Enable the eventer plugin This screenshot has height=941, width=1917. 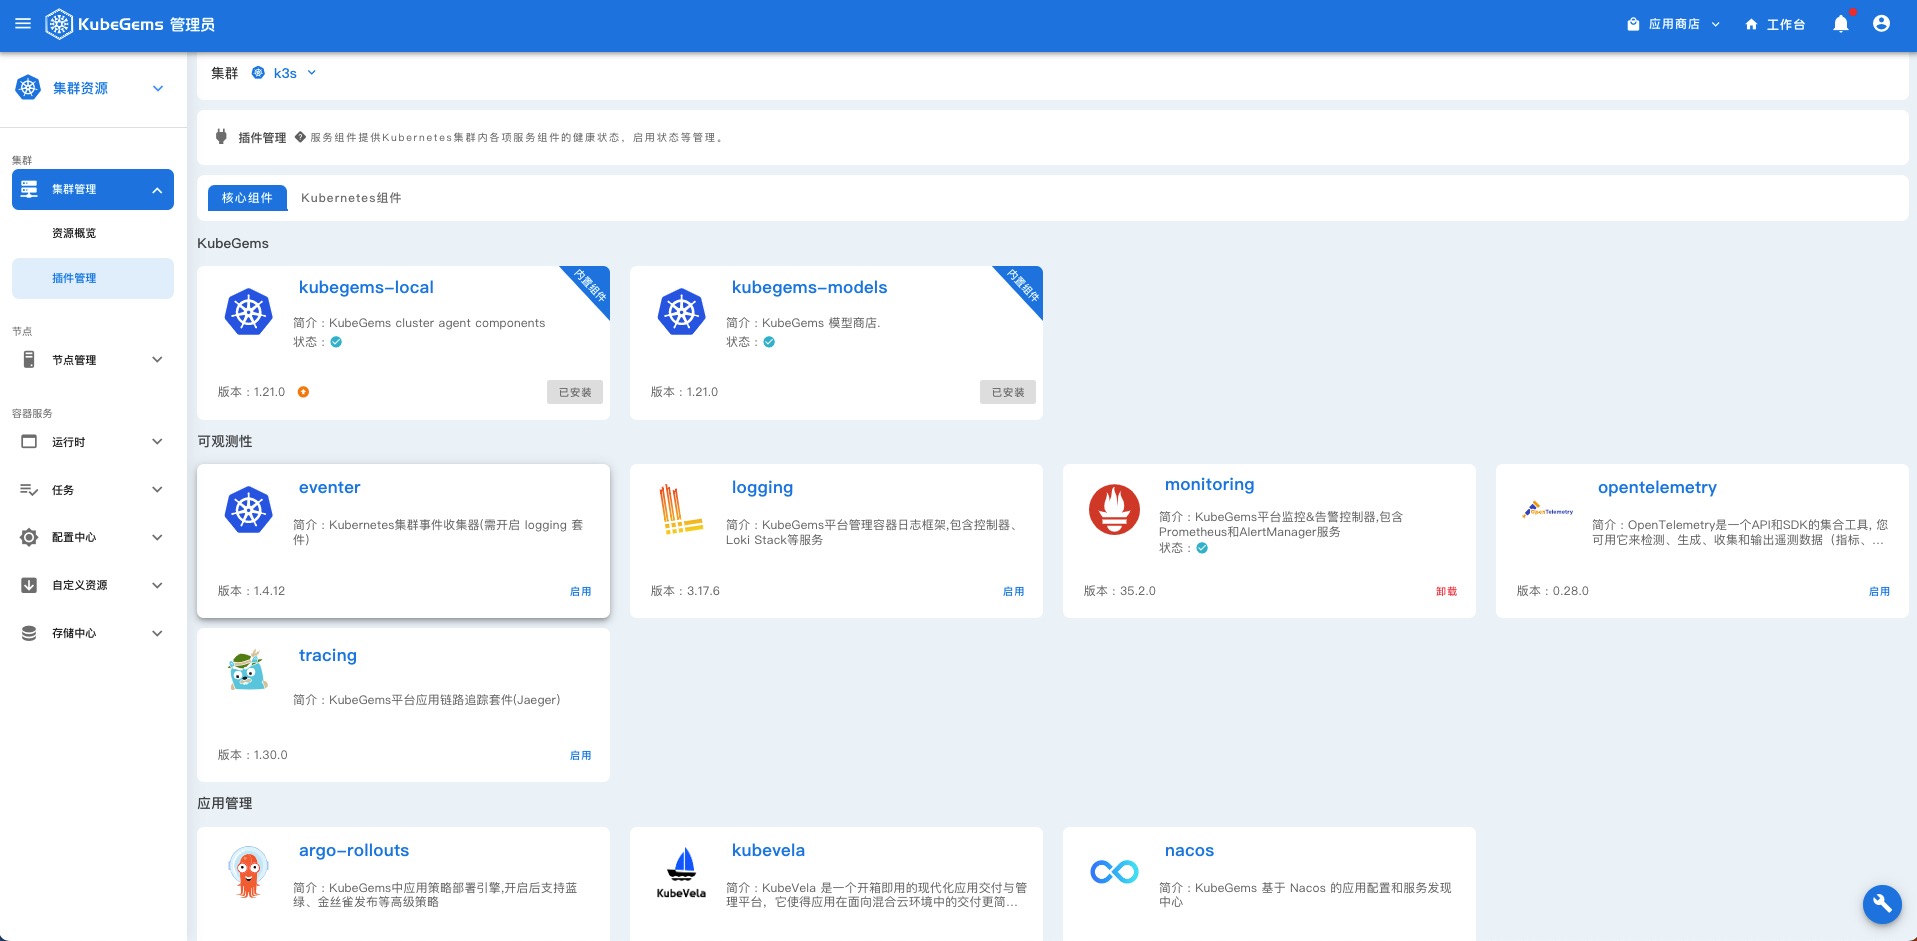coord(580,591)
